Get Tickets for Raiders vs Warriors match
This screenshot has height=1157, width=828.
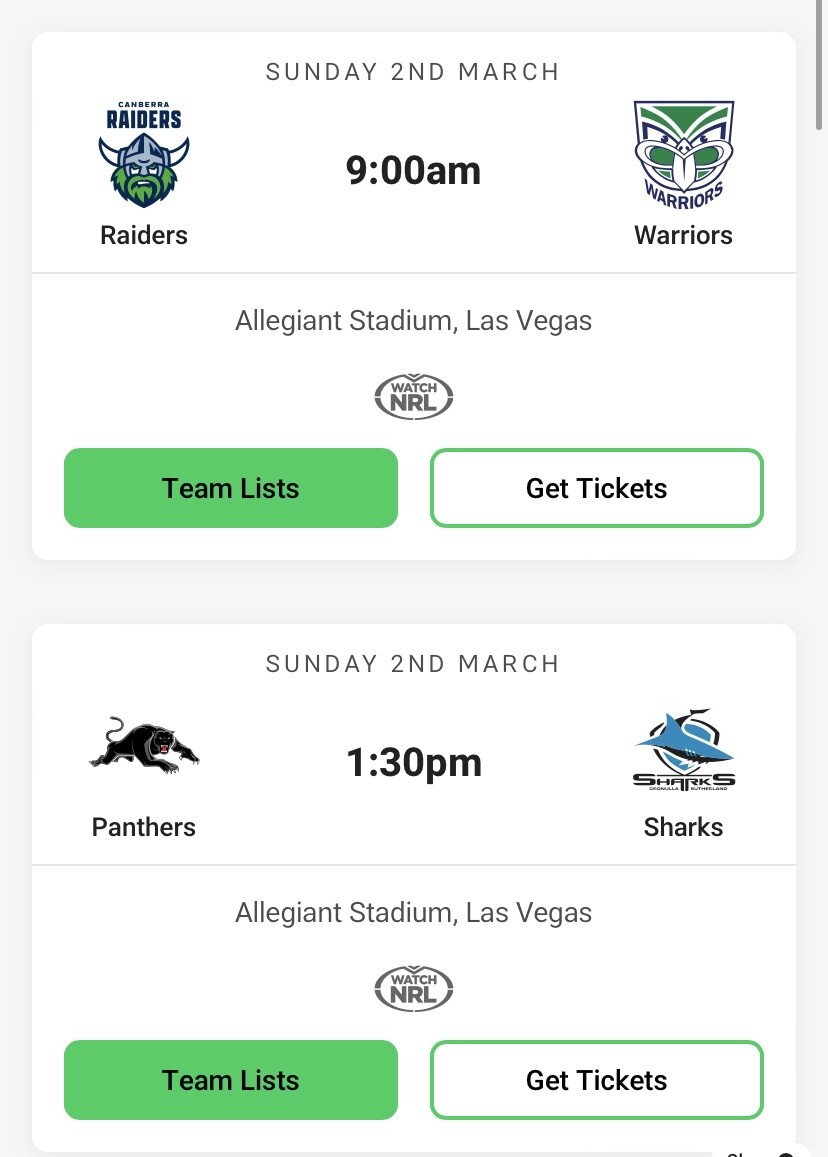[x=597, y=488]
